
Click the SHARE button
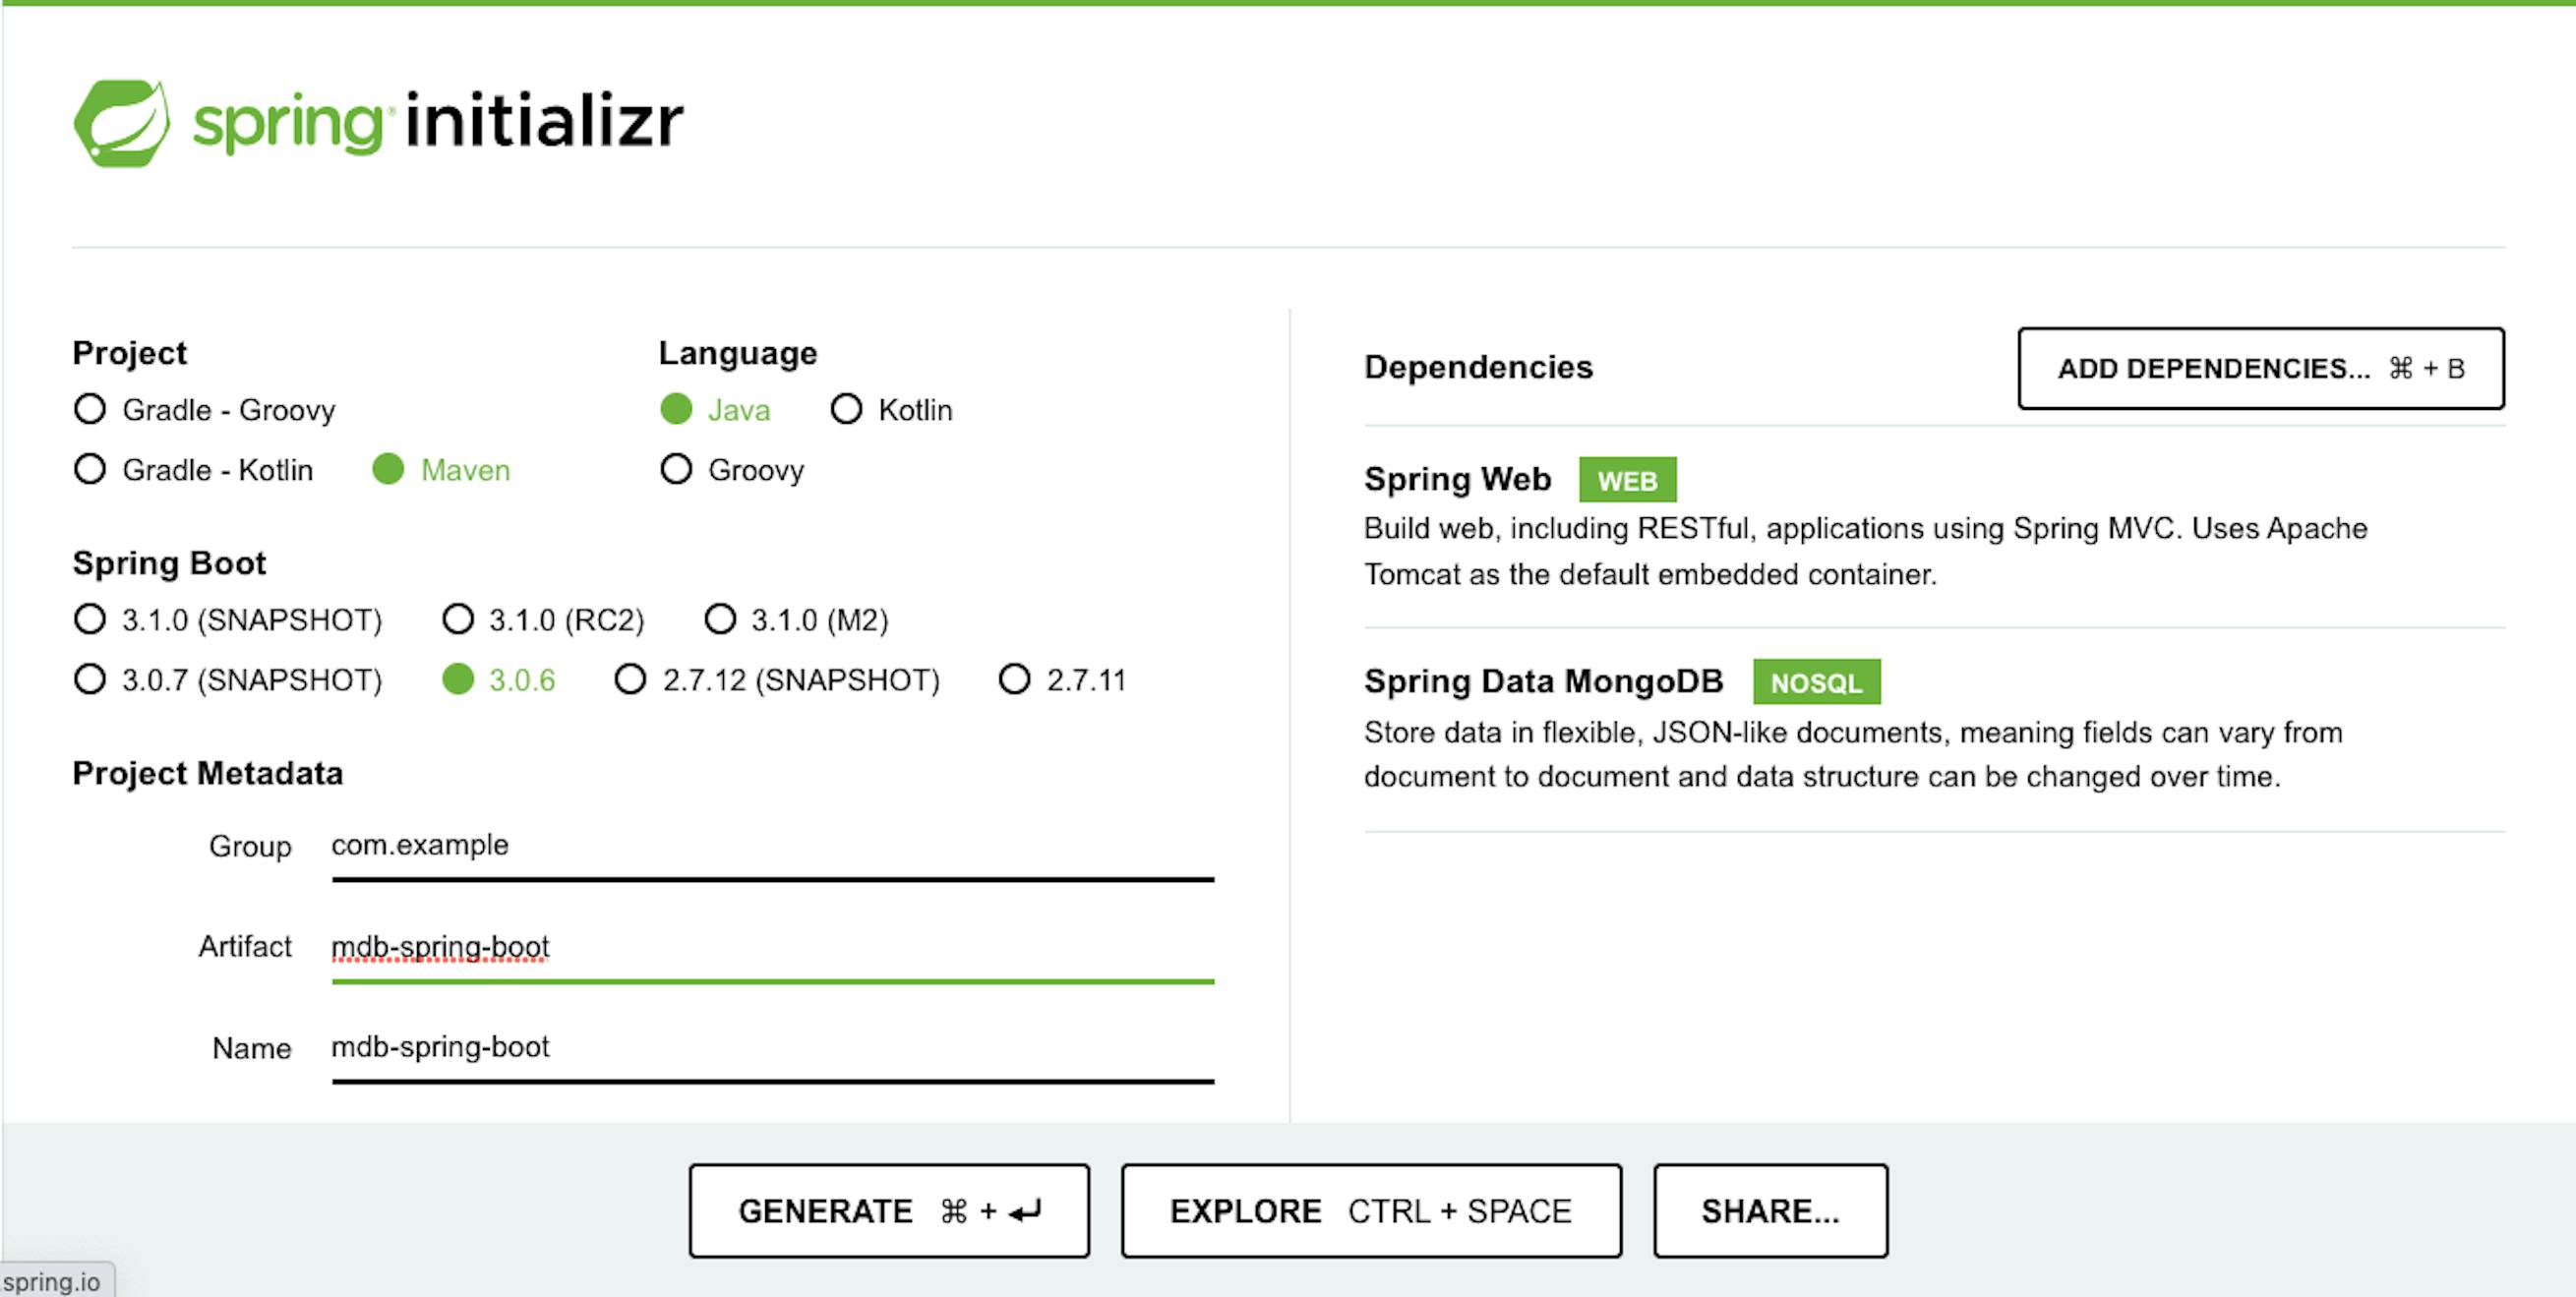pyautogui.click(x=1770, y=1210)
